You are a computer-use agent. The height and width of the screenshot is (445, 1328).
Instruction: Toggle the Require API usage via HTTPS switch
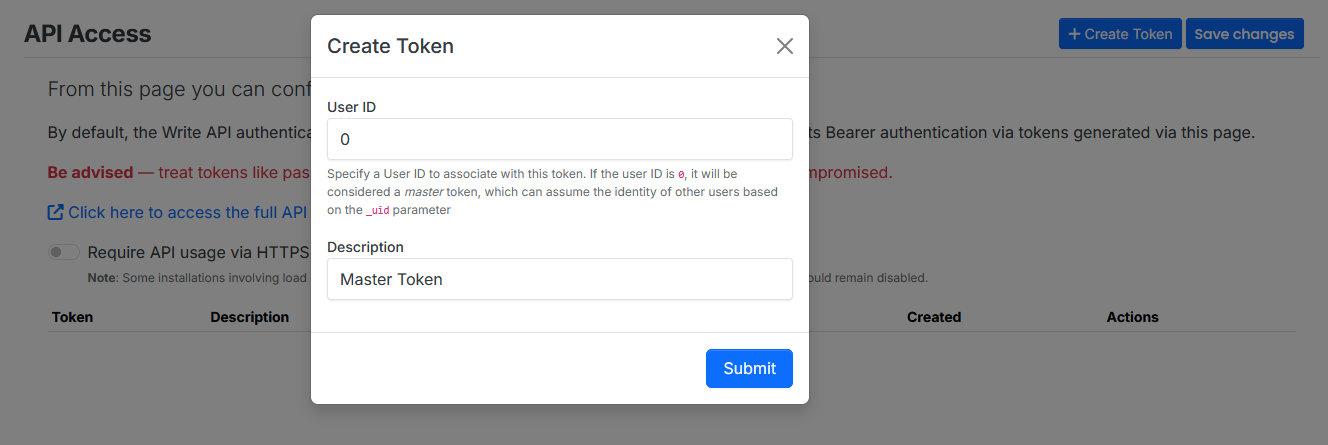point(64,252)
